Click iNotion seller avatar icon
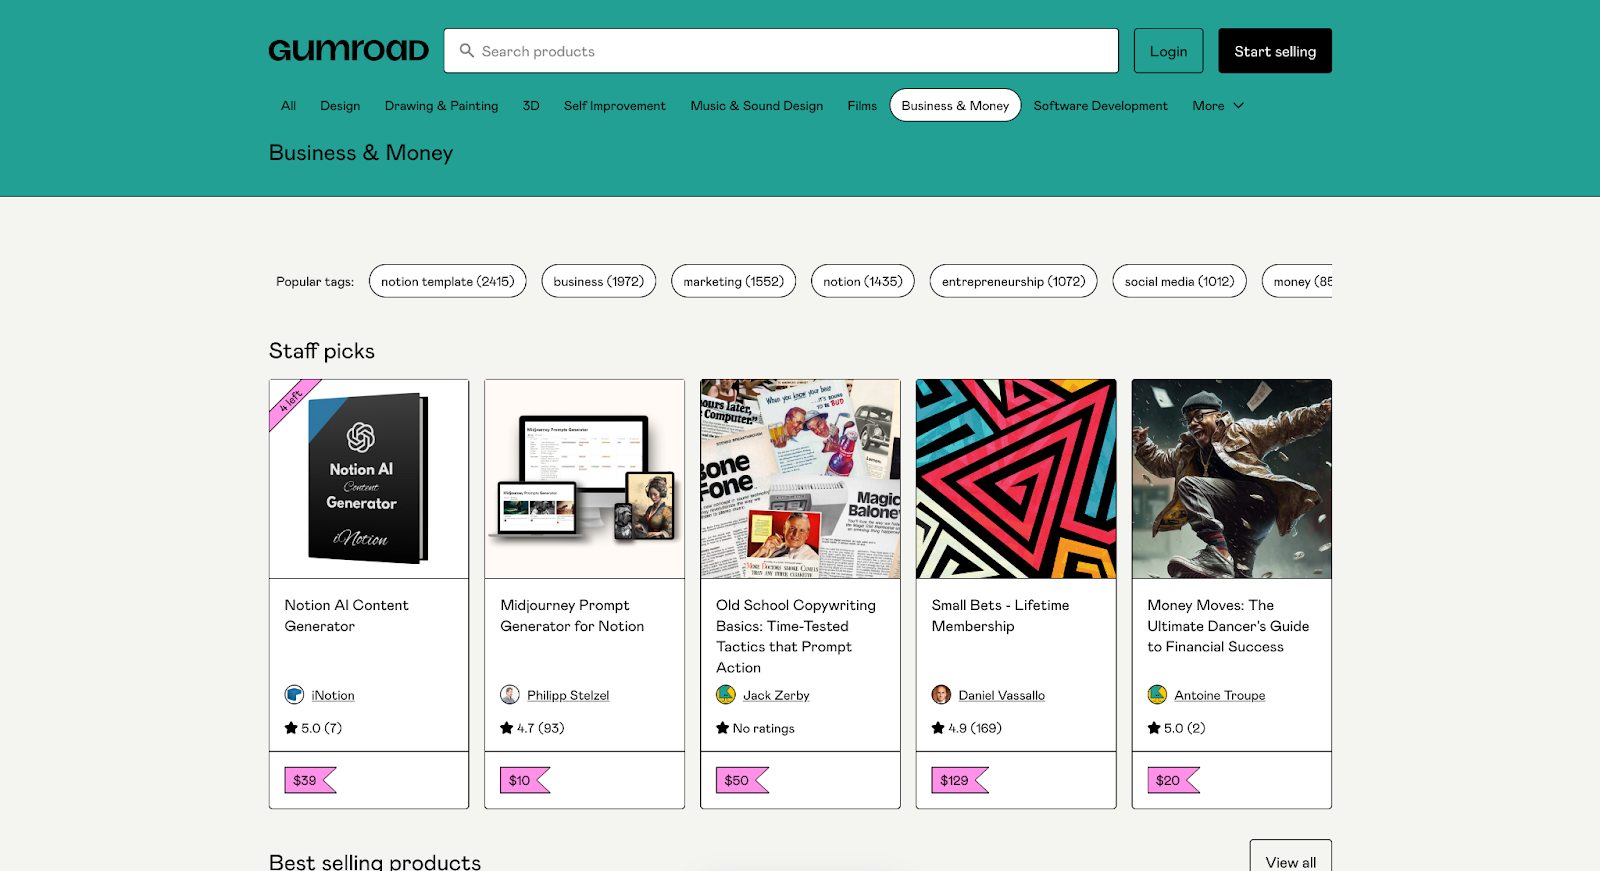 294,695
